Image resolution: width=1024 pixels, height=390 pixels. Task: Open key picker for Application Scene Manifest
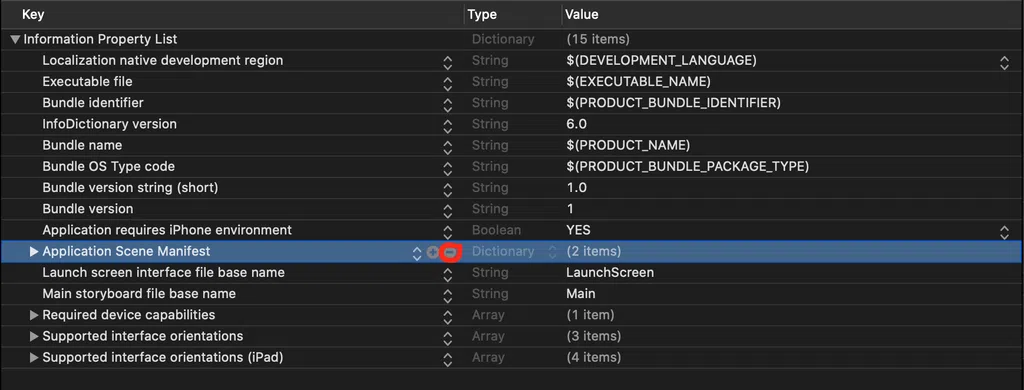[417, 253]
